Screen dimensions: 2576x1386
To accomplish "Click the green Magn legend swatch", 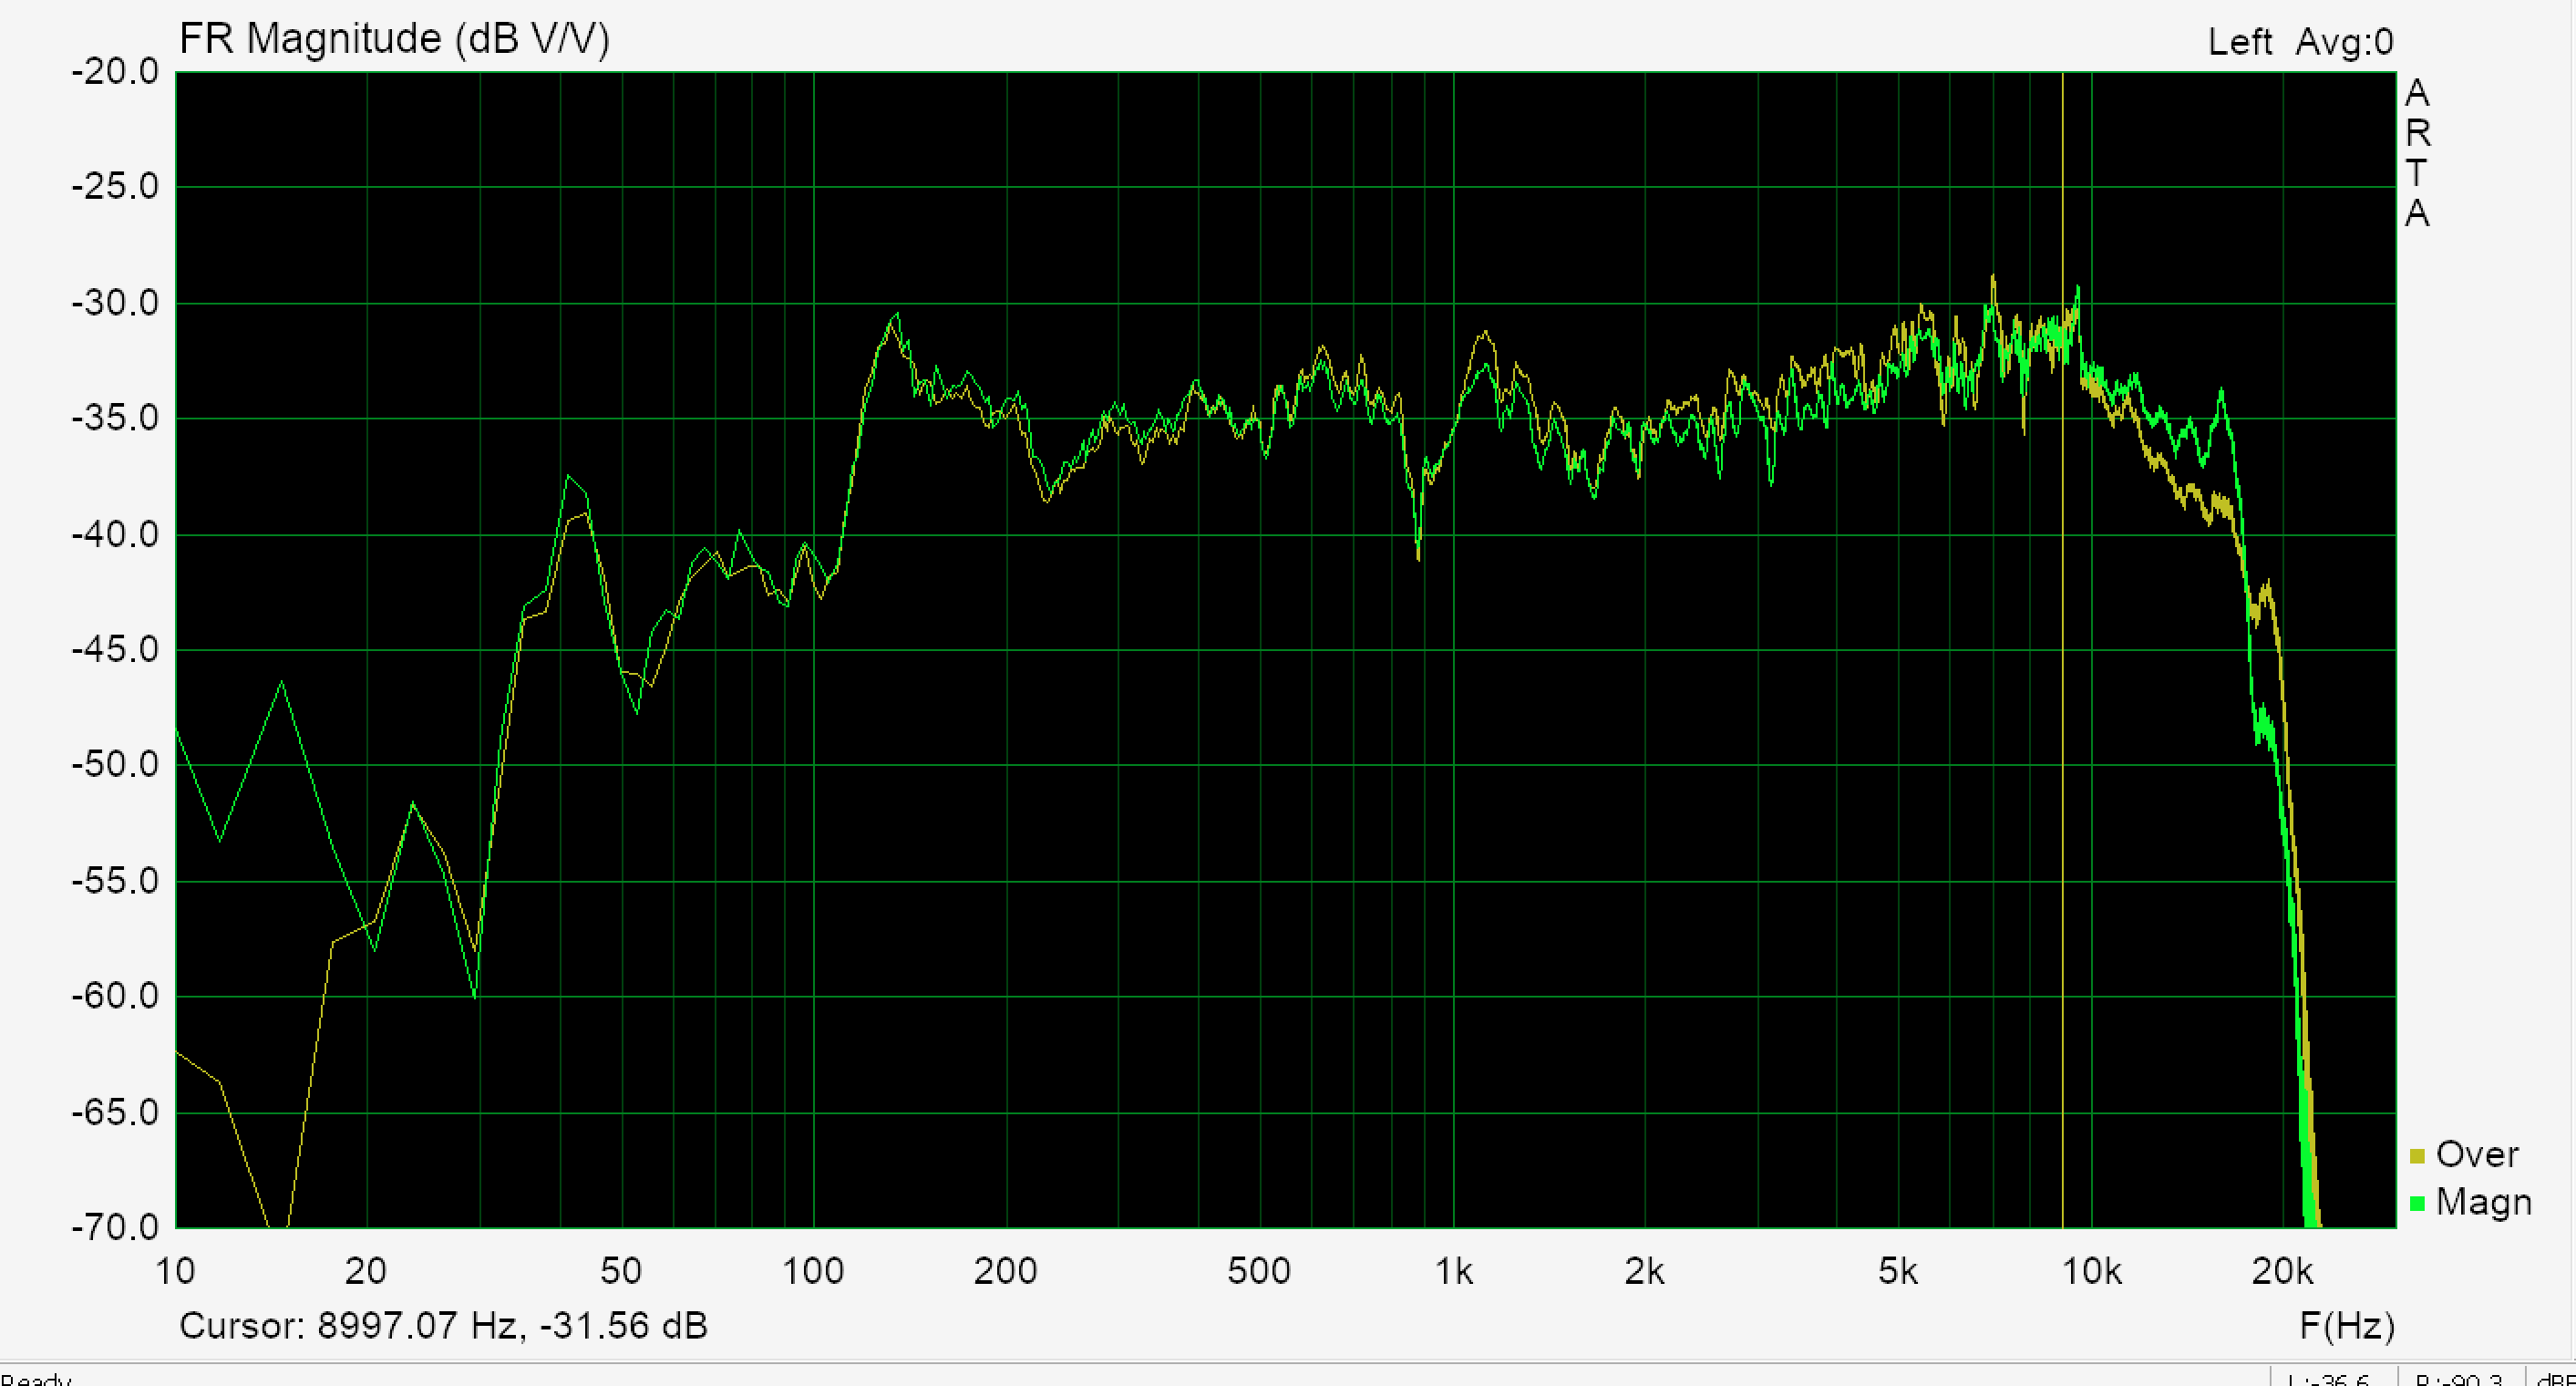I will 2417,1204.
